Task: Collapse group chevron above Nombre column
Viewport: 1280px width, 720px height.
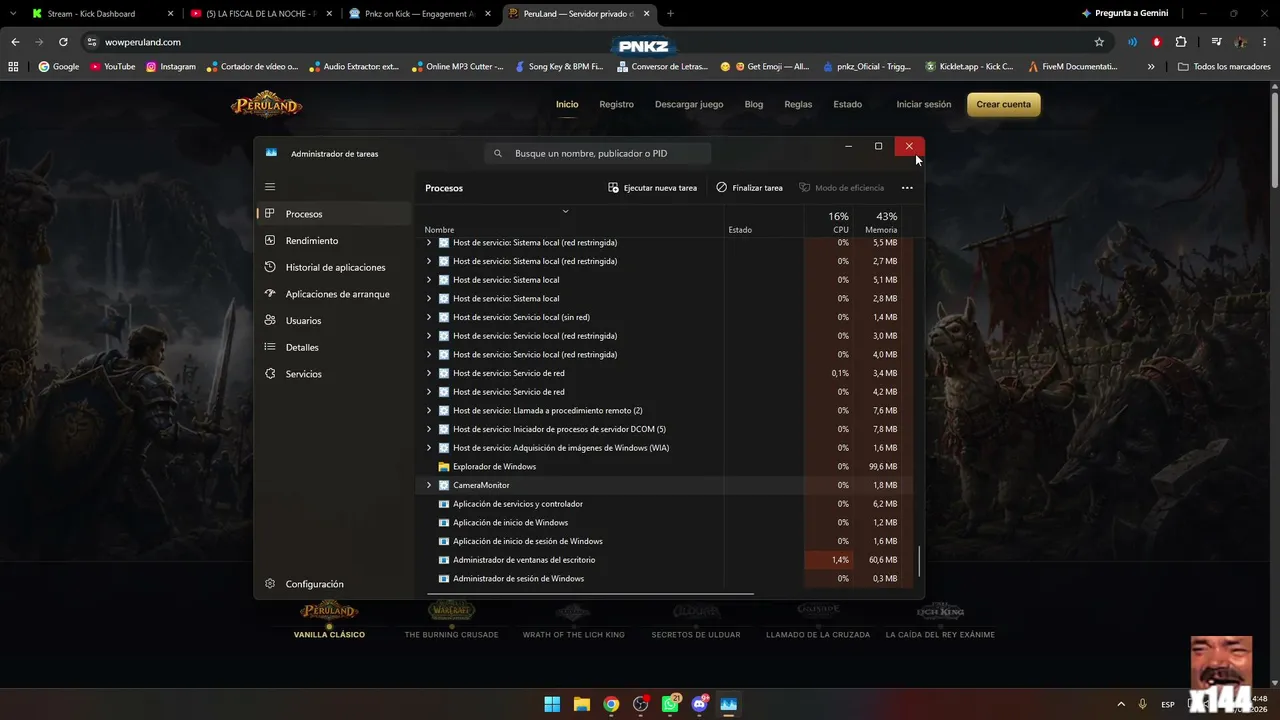Action: tap(565, 211)
